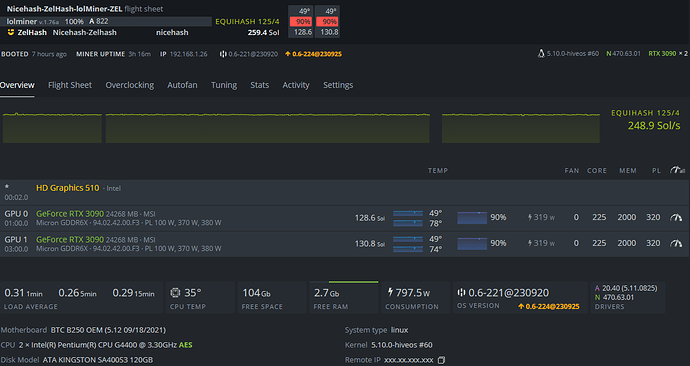Click the Drivers card with A 20.40
Image resolution: width=690 pixels, height=366 pixels.
628,298
